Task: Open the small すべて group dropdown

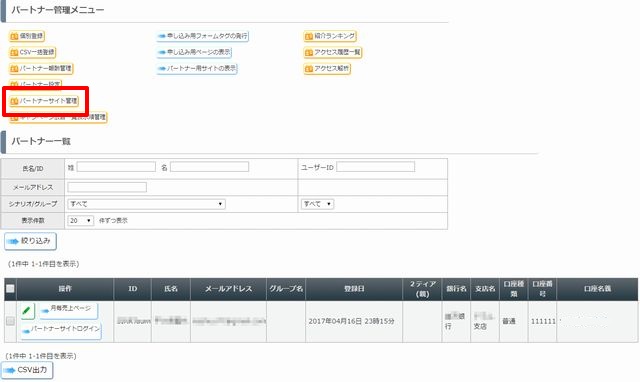Action: pyautogui.click(x=318, y=204)
